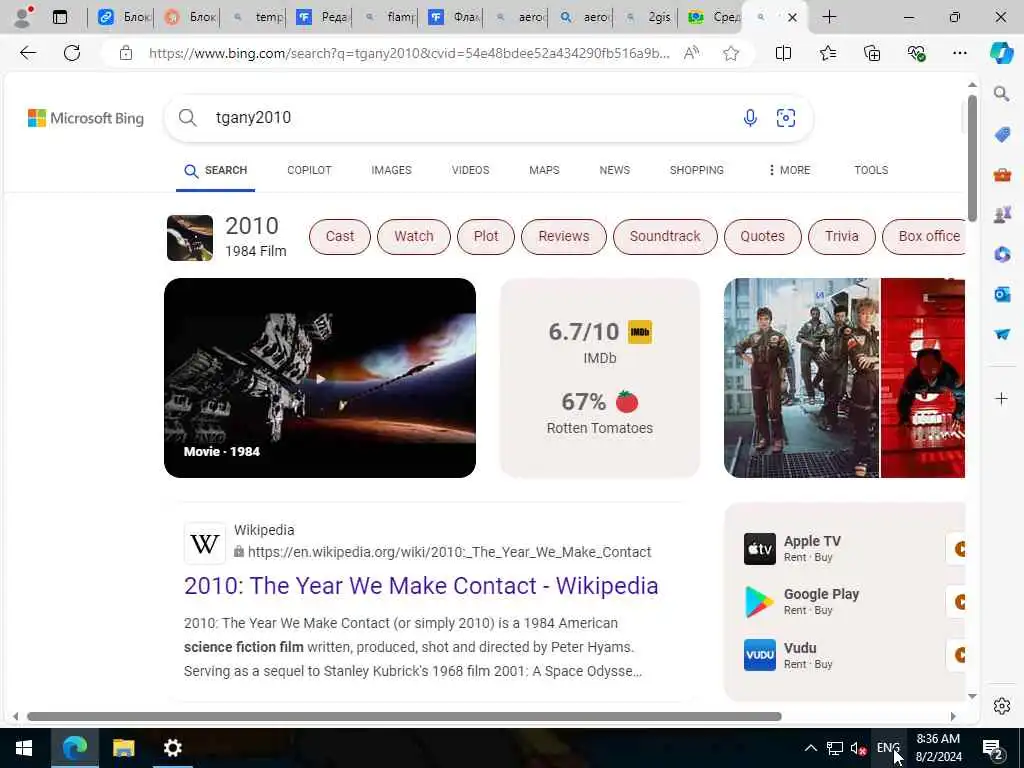Search by voice microphone icon
Viewport: 1024px width, 768px height.
[x=750, y=118]
